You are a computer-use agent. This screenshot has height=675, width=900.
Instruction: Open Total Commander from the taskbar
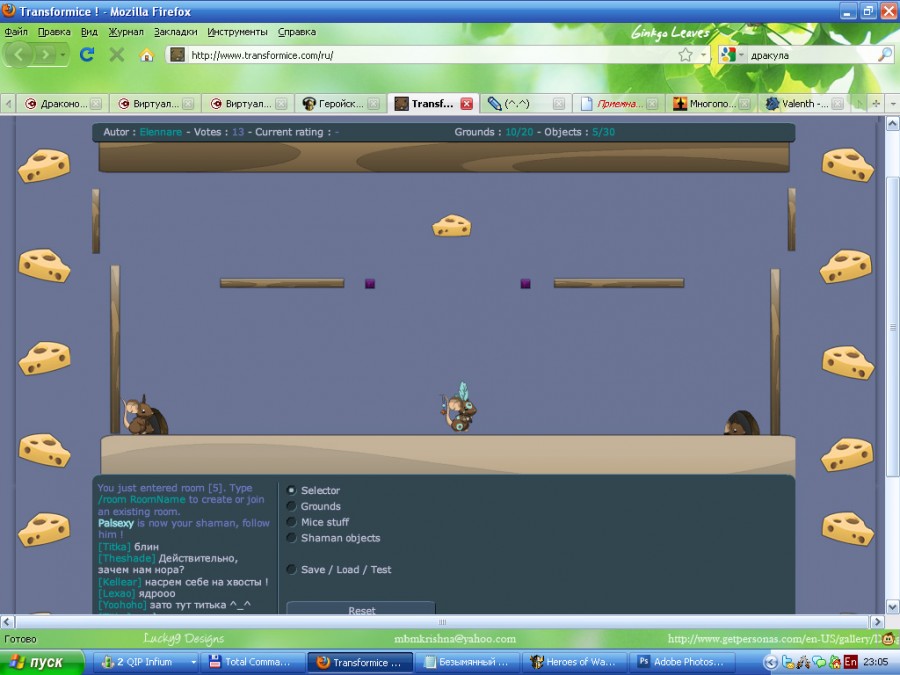251,662
